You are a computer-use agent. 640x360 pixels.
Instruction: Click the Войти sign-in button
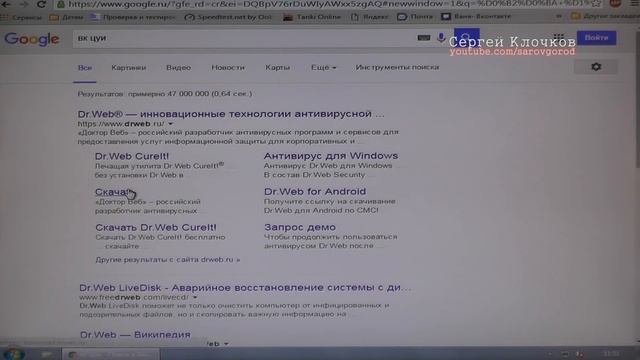596,38
